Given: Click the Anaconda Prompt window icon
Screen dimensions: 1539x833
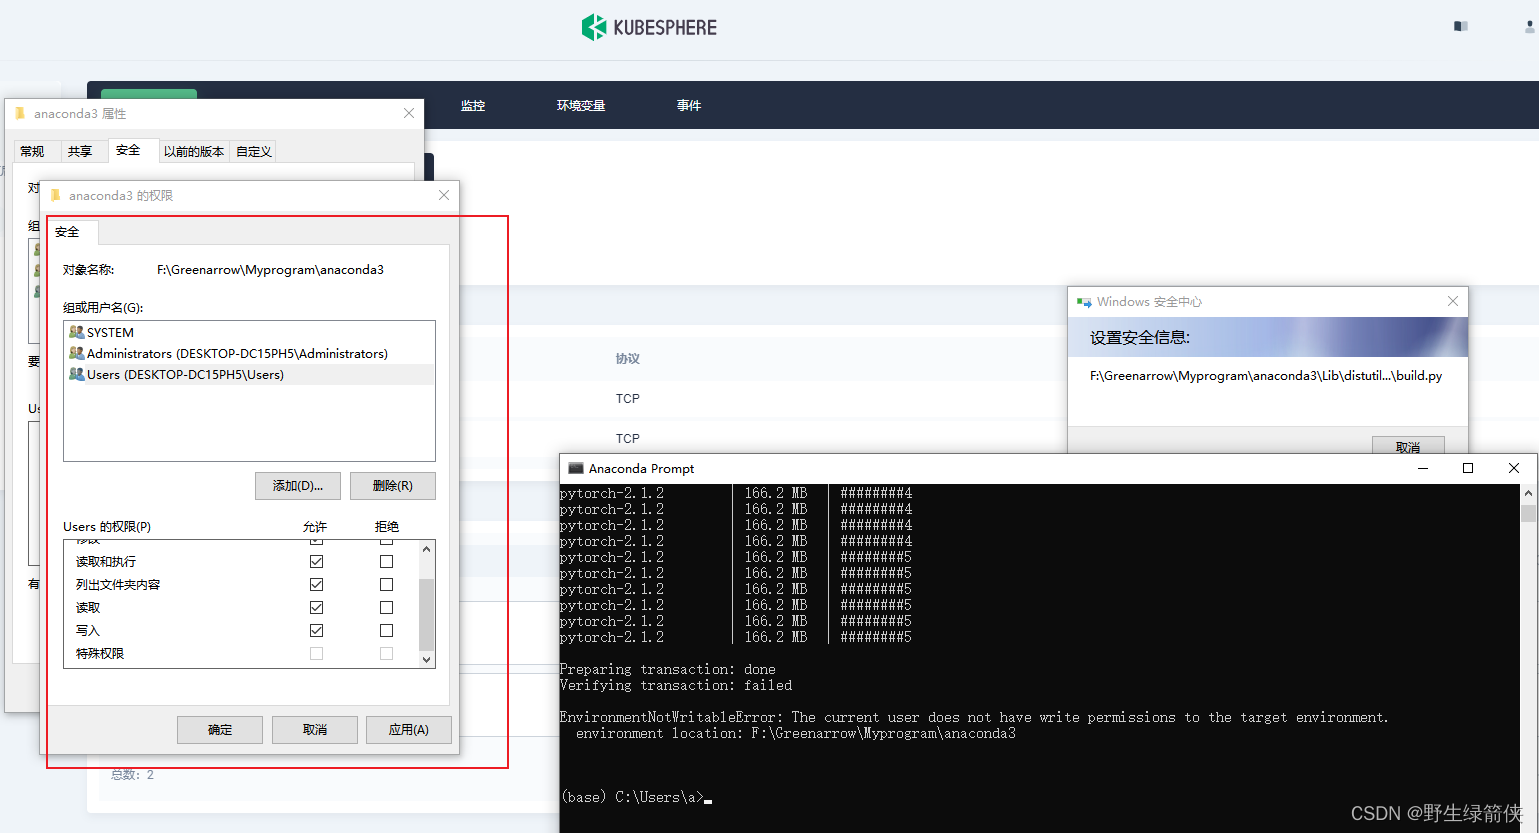Looking at the screenshot, I should 575,468.
